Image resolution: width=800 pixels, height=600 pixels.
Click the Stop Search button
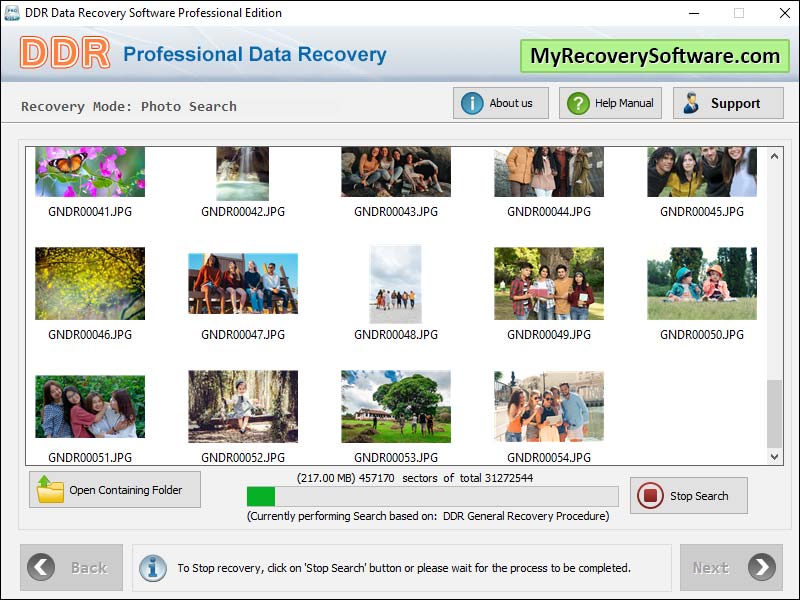(x=689, y=495)
